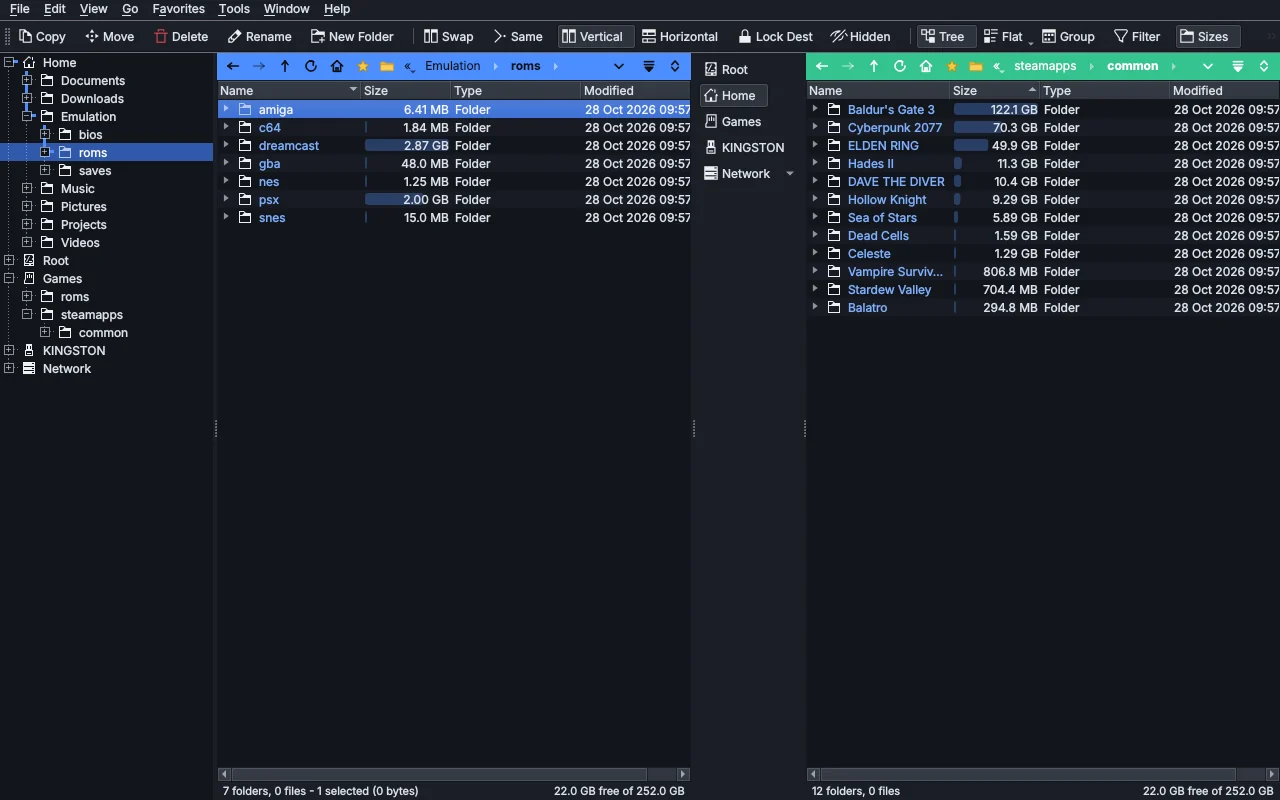Viewport: 1280px width, 800px height.
Task: Toggle Hidden files display
Action: click(x=860, y=37)
